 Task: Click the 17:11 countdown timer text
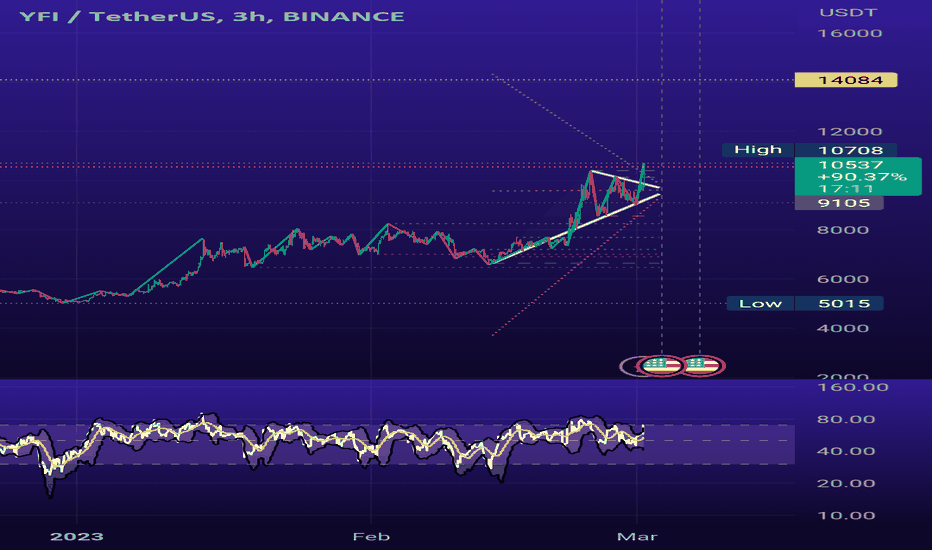[845, 189]
